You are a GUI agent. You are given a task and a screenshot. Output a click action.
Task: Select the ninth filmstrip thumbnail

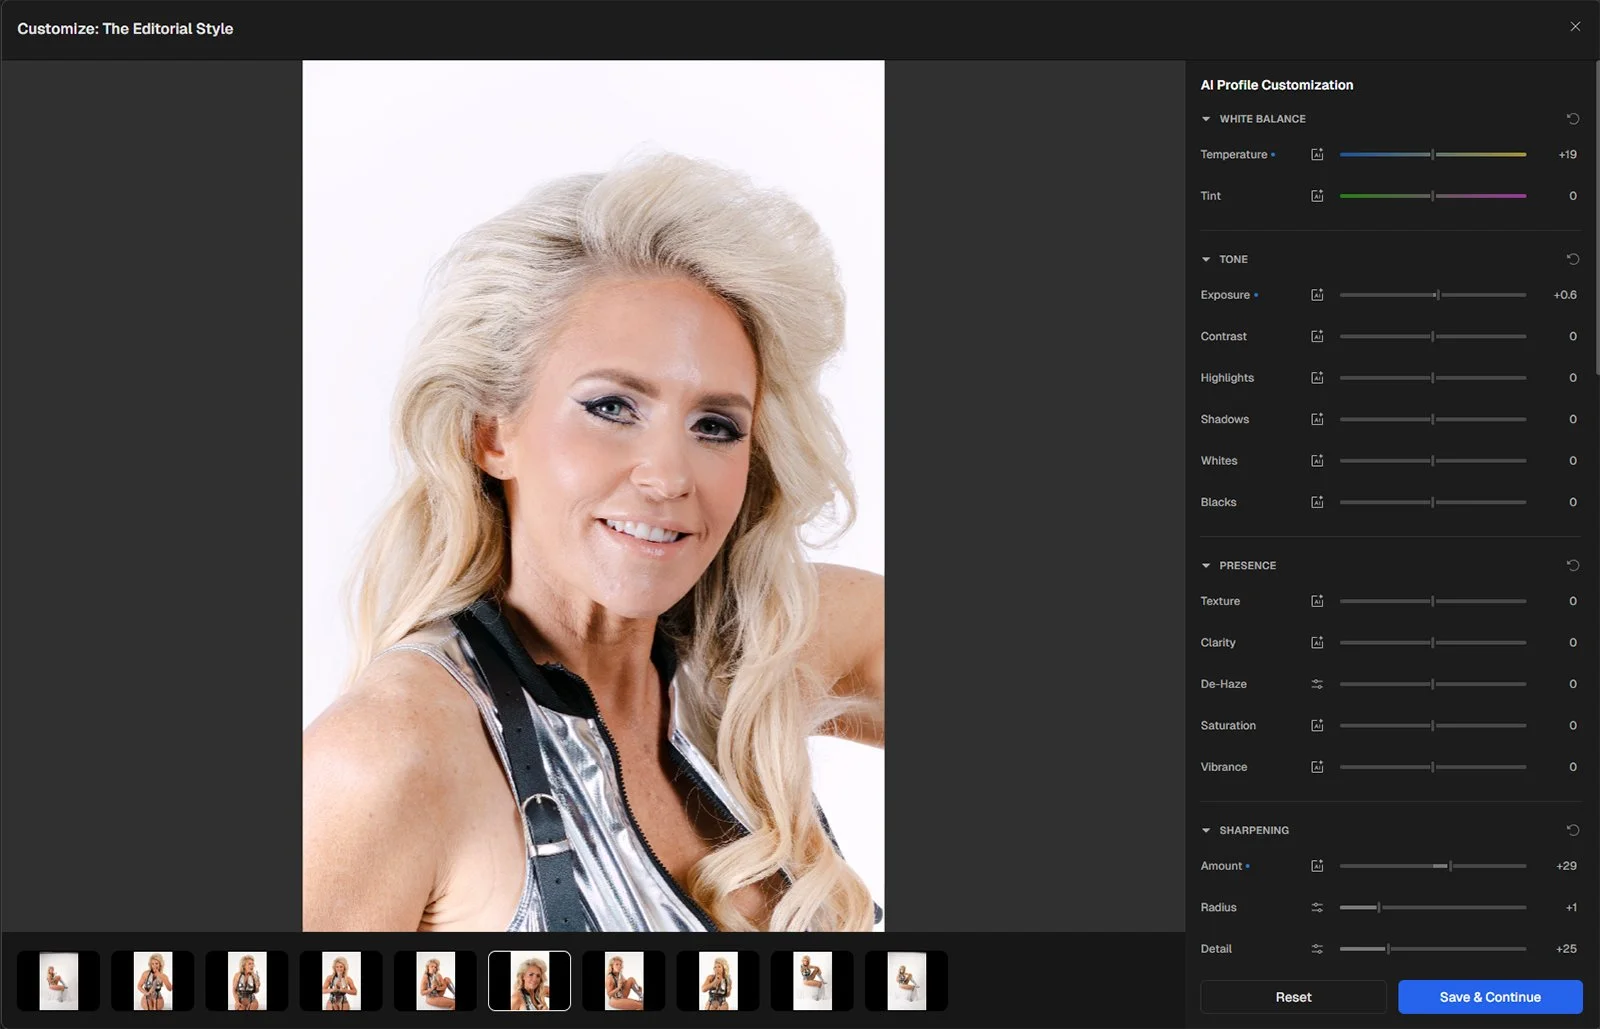click(812, 981)
